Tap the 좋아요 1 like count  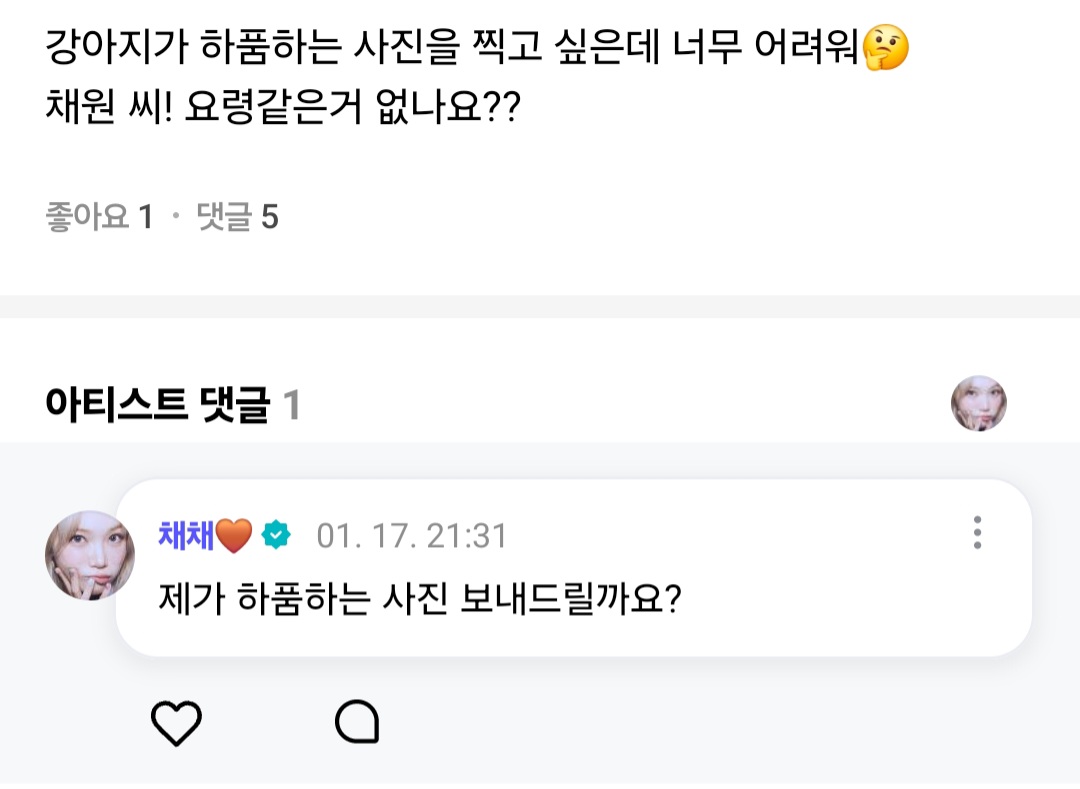point(99,216)
